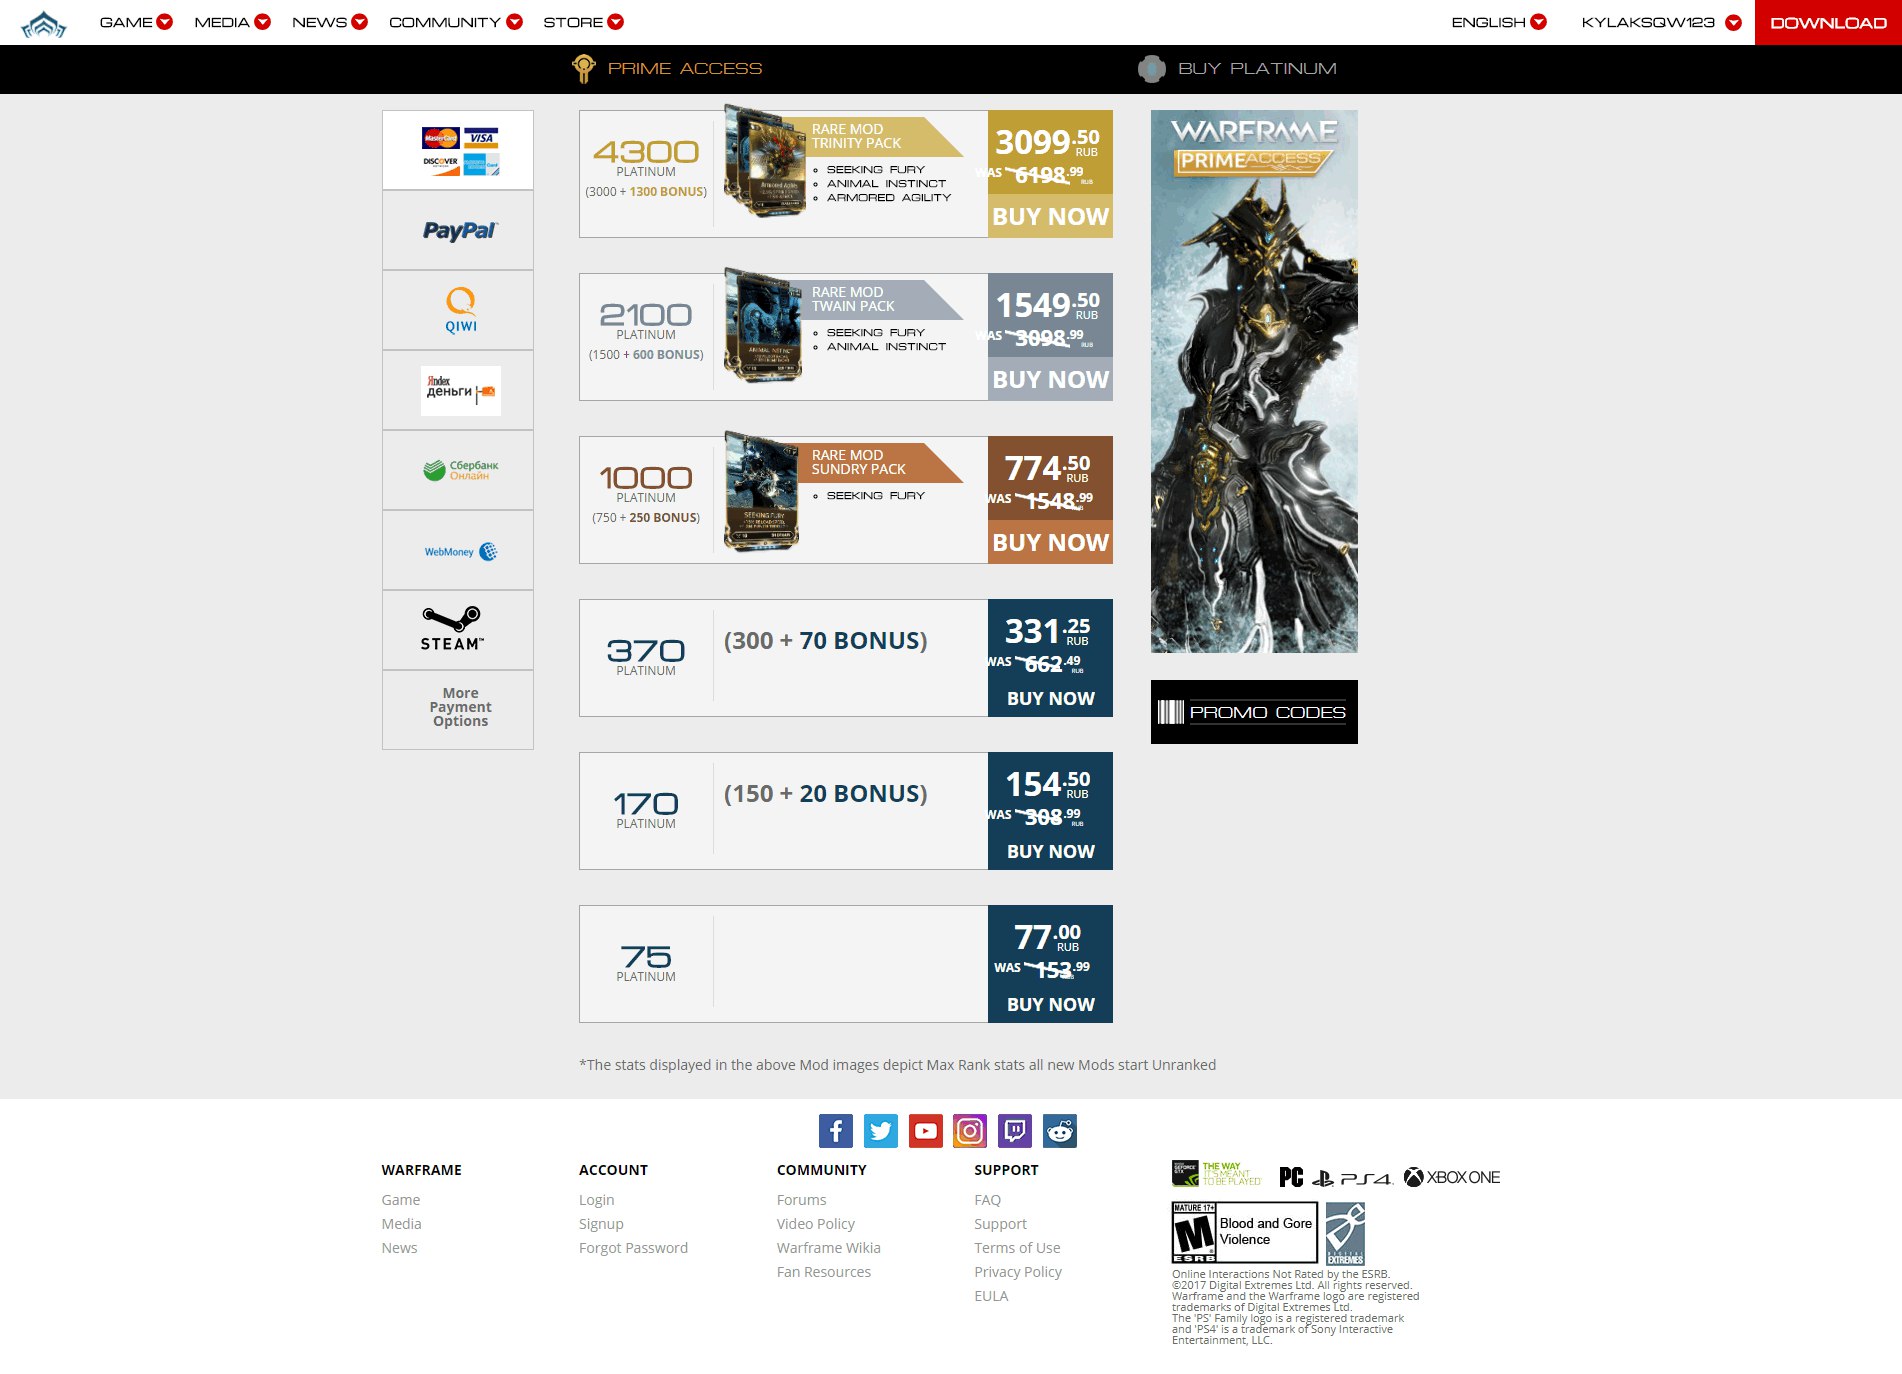Choose Yandex Money payment option
1902x1374 pixels.
pos(458,390)
